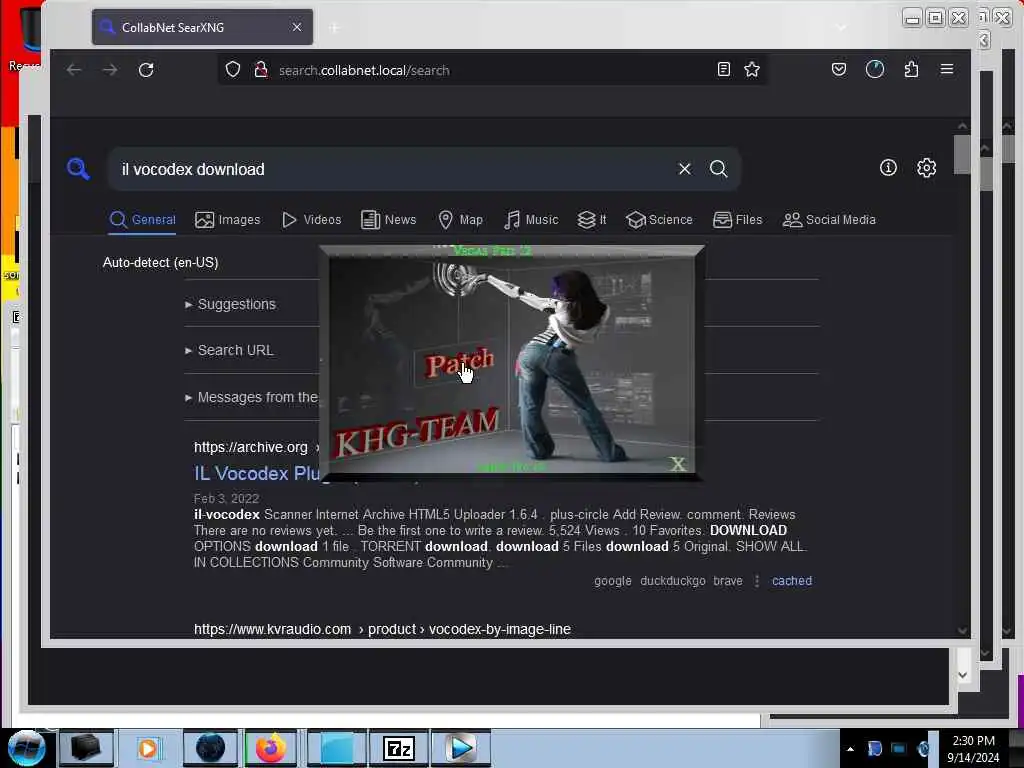The width and height of the screenshot is (1024, 768).
Task: Click the padlock site security icon
Action: click(x=261, y=70)
